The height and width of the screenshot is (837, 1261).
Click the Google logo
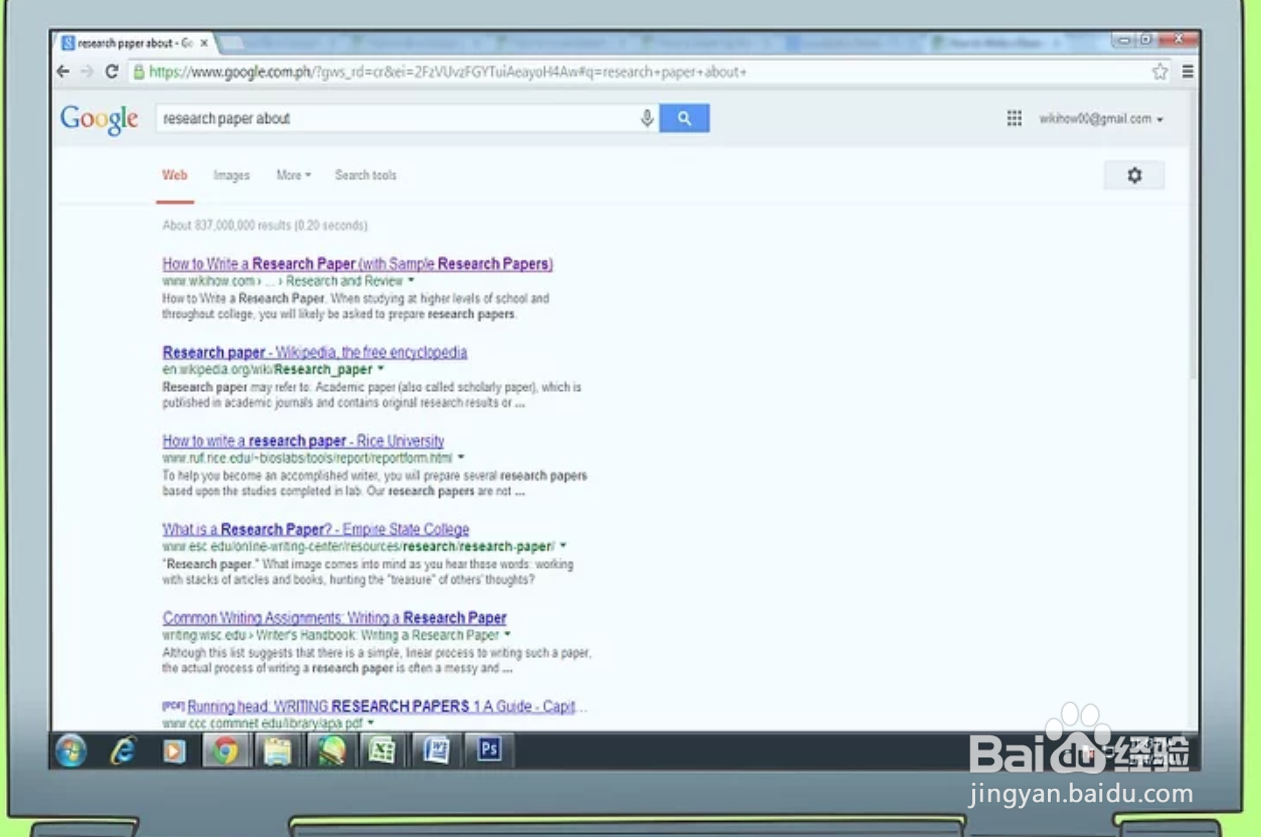99,119
